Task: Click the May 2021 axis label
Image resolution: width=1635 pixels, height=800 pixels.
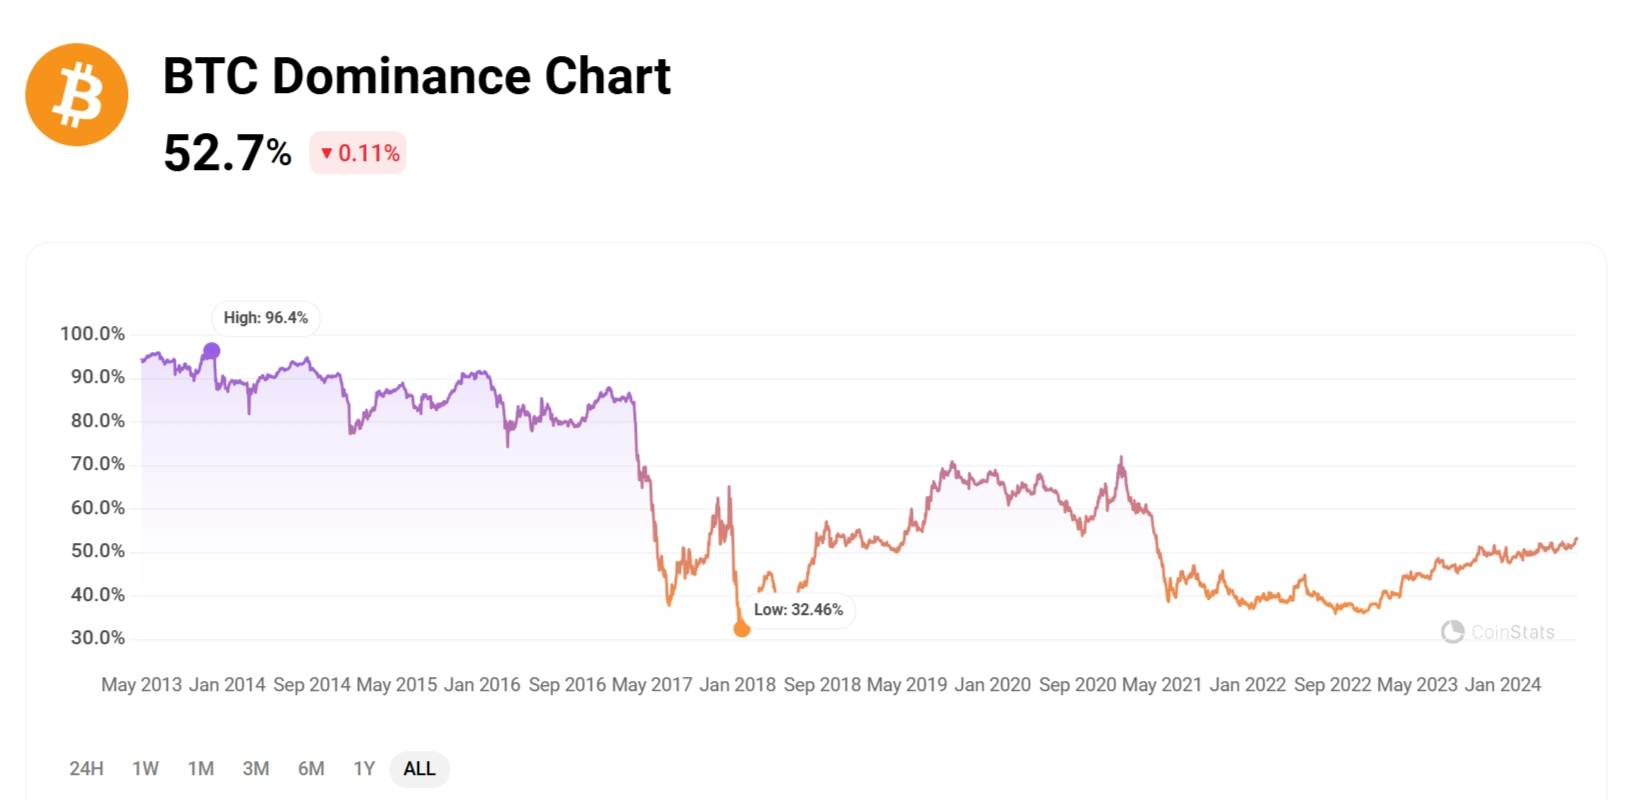Action: pos(1162,685)
